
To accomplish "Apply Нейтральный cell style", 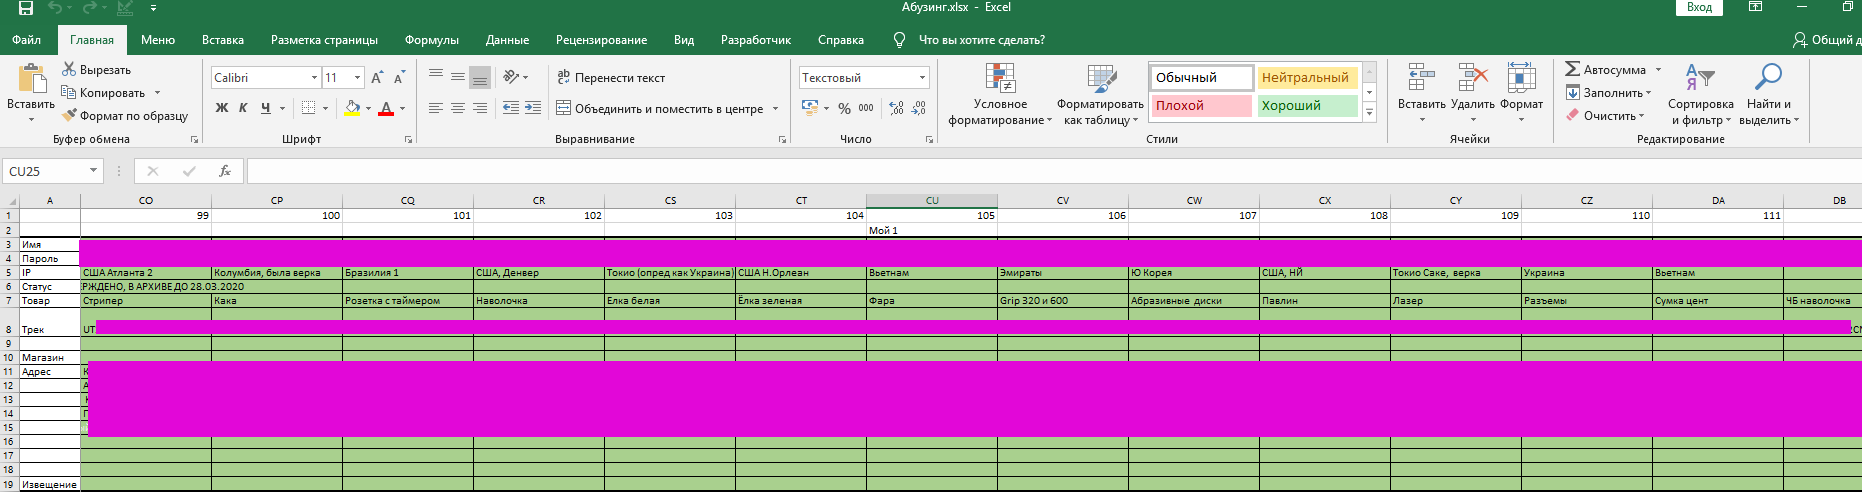I will [1306, 77].
